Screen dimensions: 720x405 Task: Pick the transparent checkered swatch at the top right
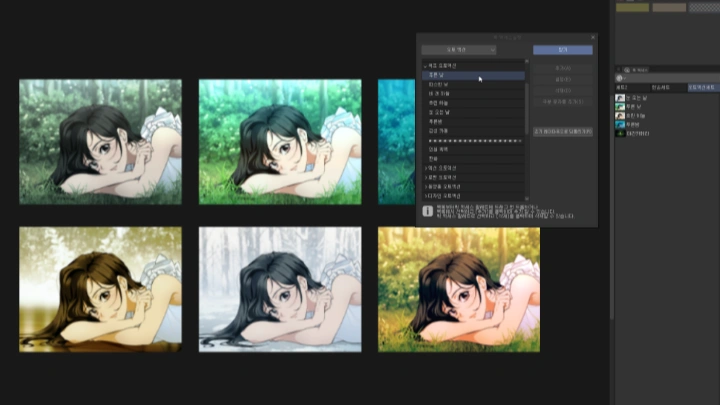pos(704,7)
